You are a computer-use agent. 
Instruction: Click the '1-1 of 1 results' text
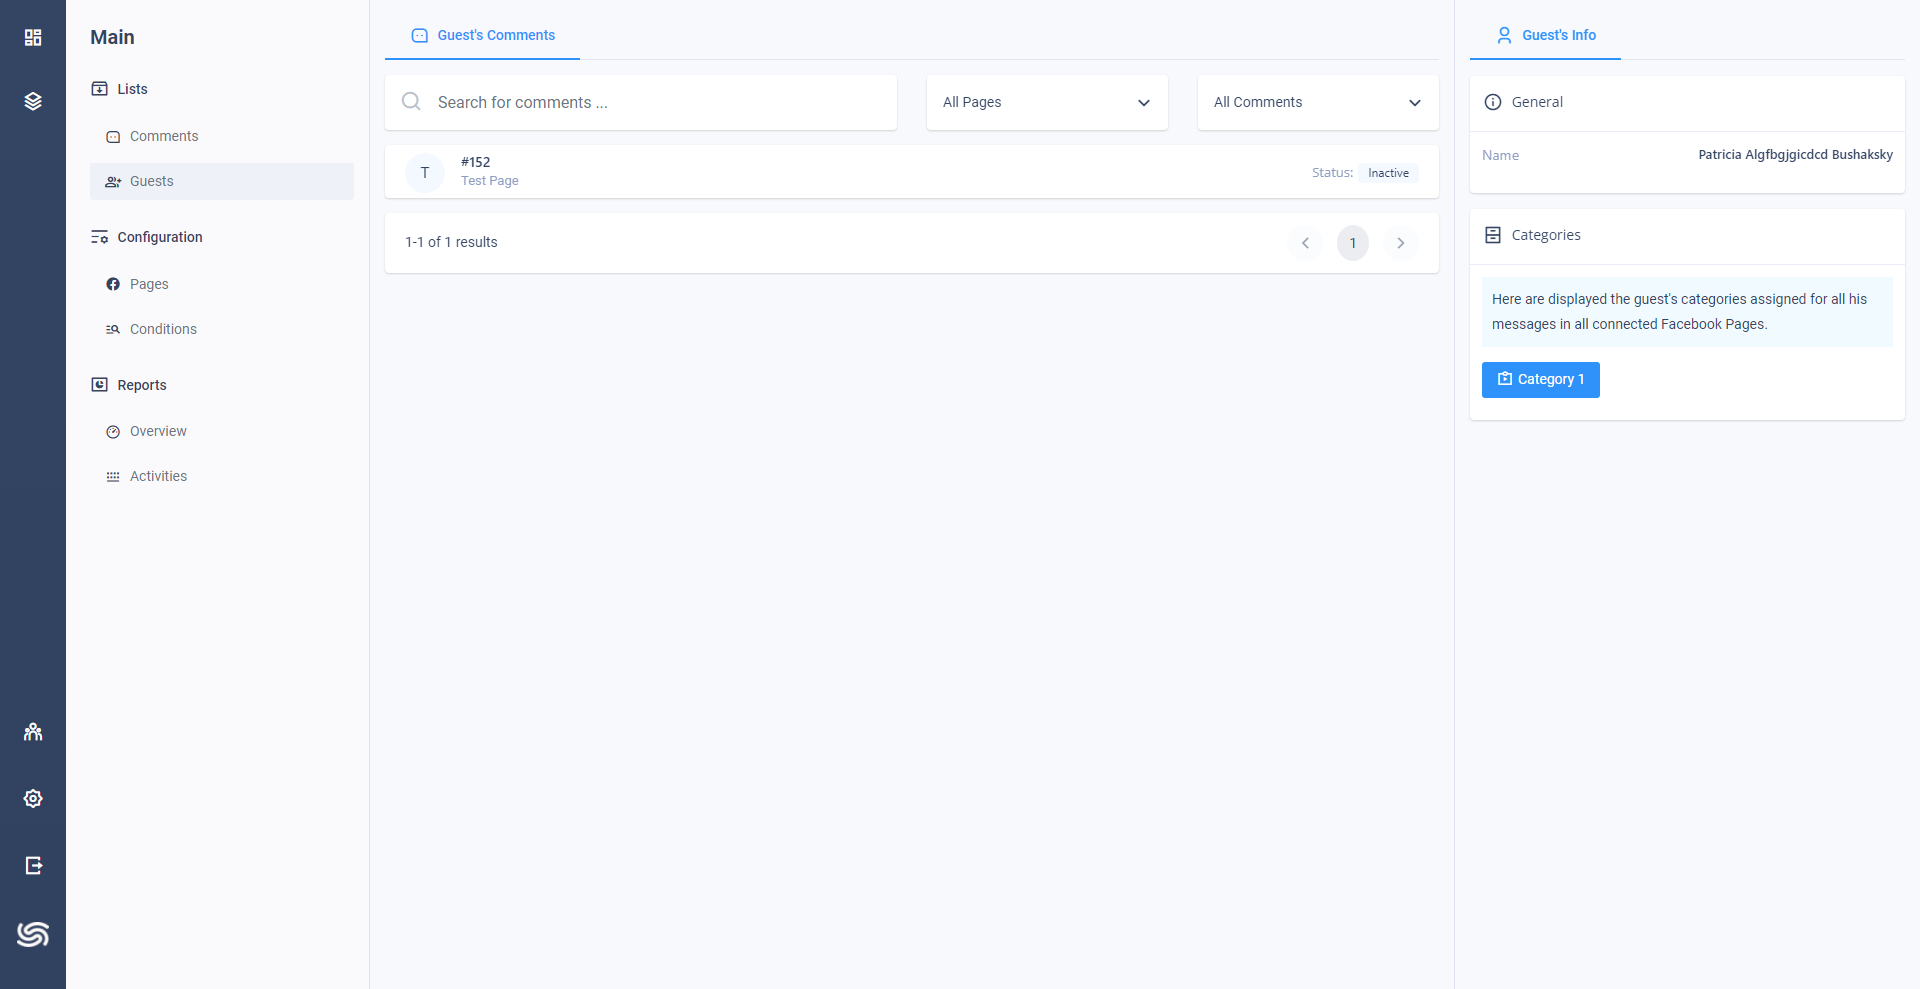[451, 242]
